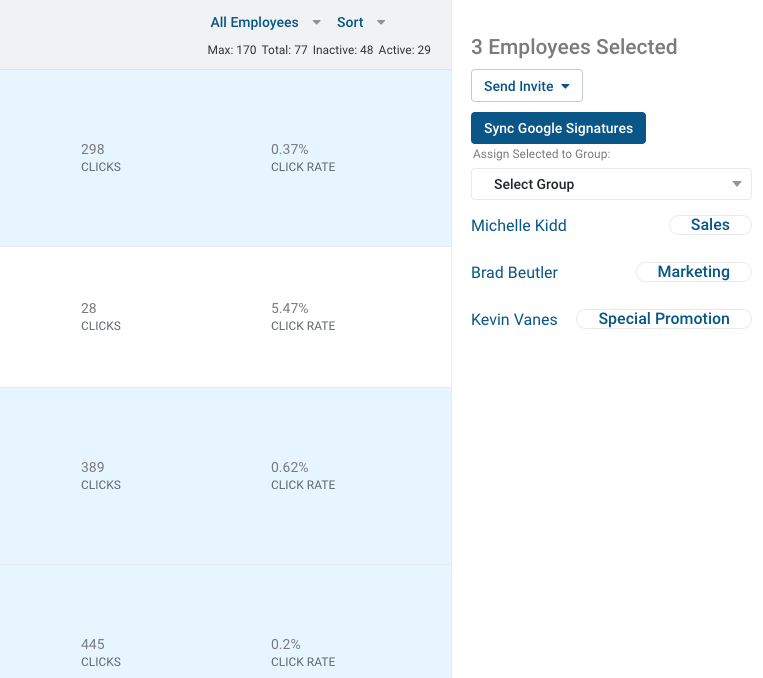Viewport: 763px width, 678px height.
Task: Click Sync Google Signatures button
Action: [x=558, y=128]
